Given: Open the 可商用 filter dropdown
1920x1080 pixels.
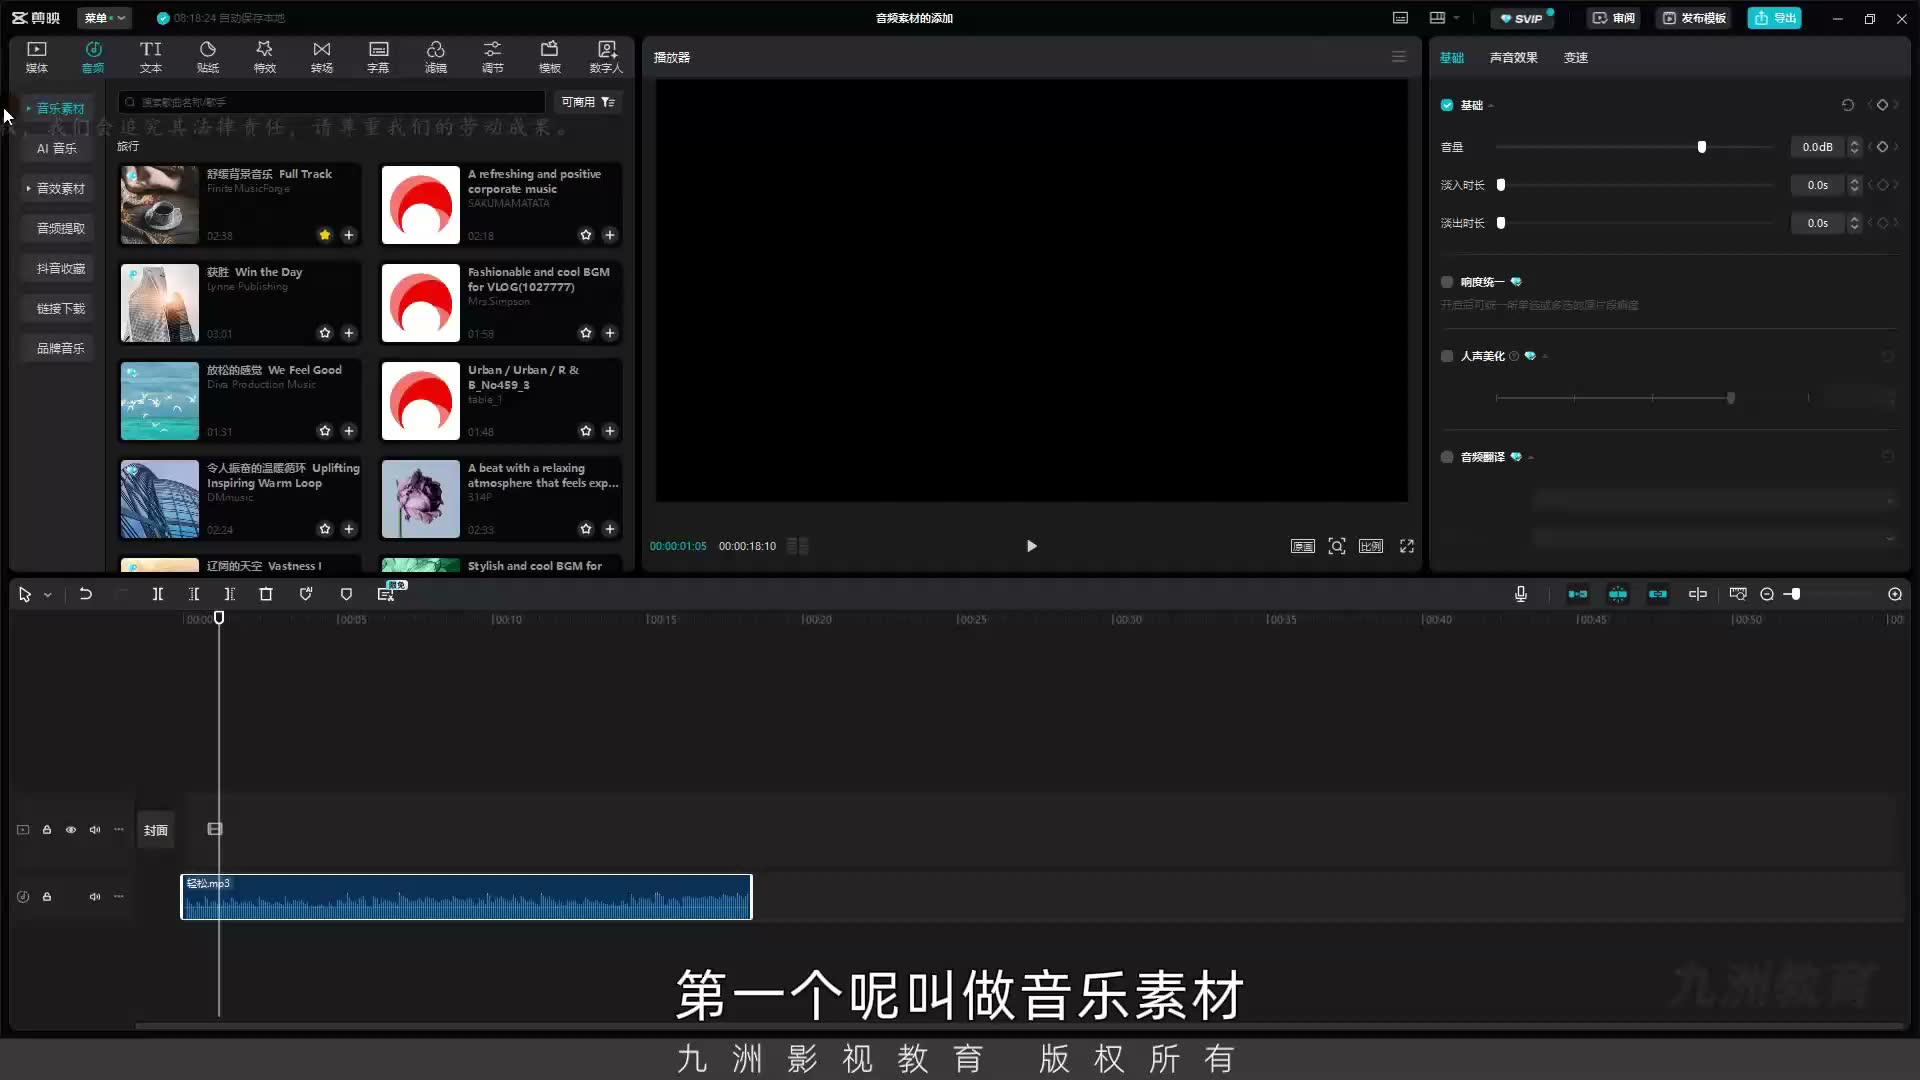Looking at the screenshot, I should [588, 102].
